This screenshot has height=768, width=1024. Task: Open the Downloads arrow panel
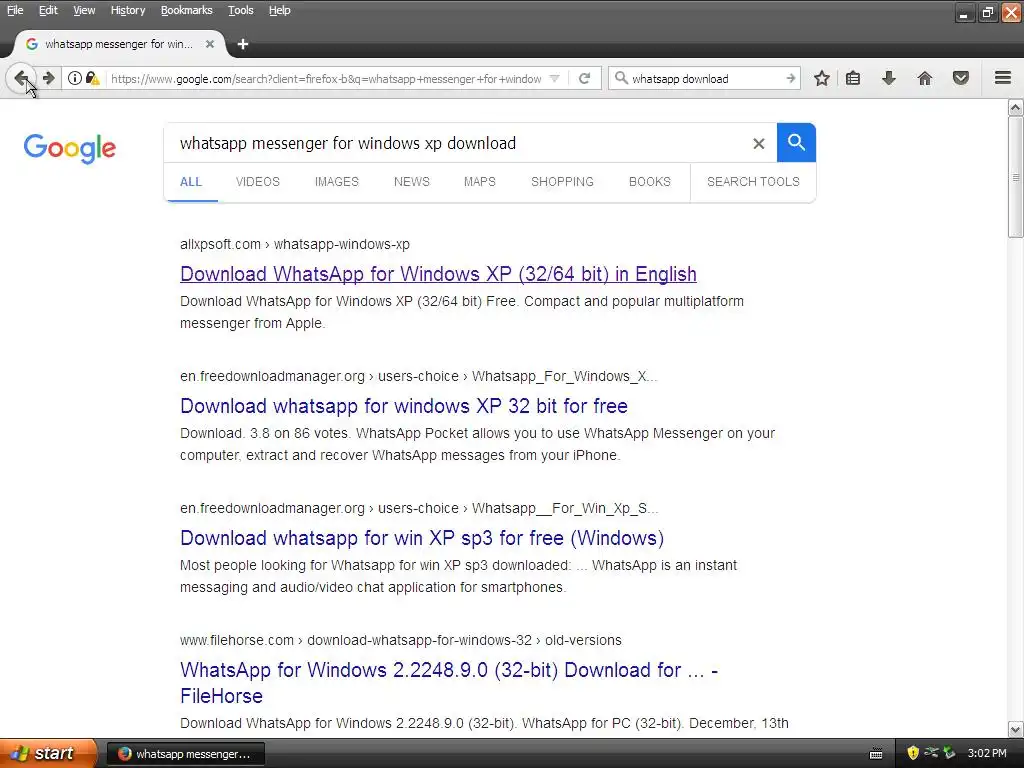pyautogui.click(x=888, y=78)
